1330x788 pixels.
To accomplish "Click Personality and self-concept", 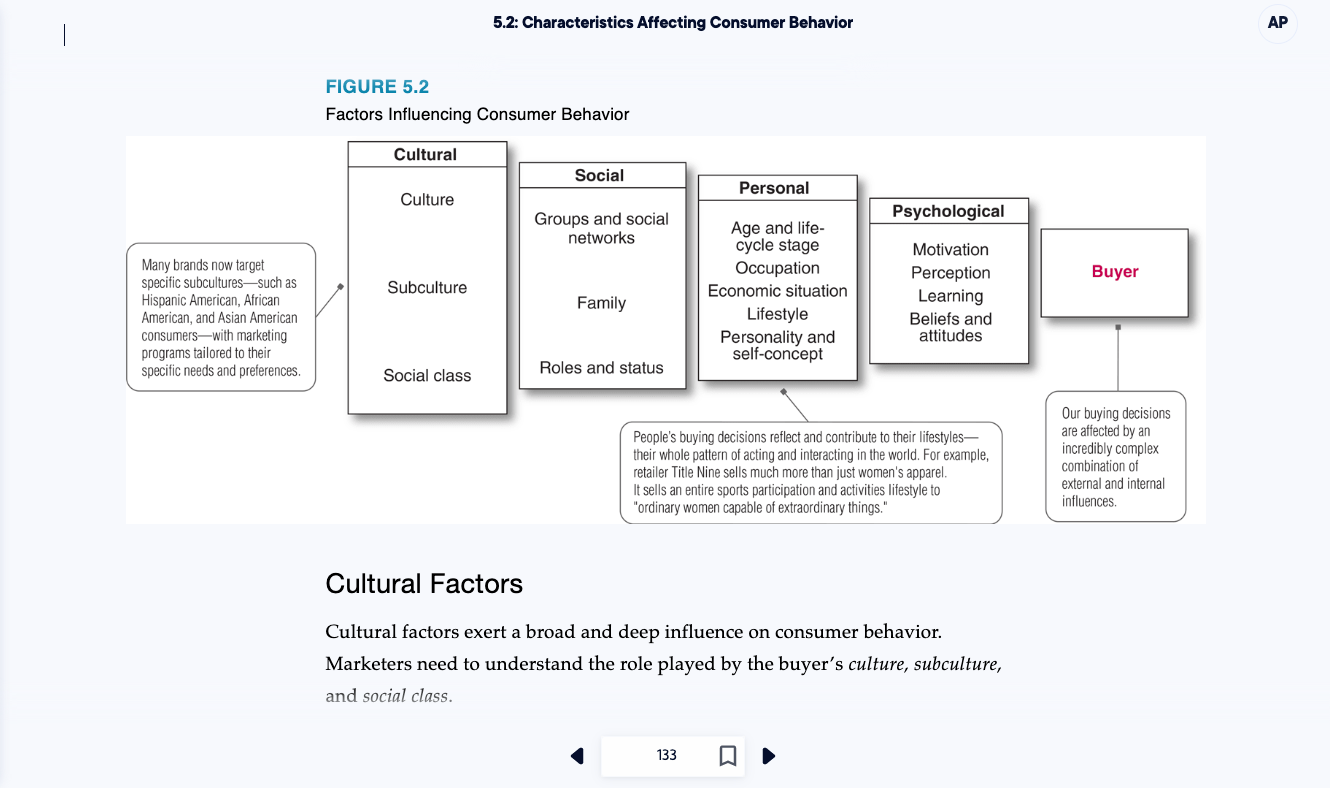I will (777, 345).
